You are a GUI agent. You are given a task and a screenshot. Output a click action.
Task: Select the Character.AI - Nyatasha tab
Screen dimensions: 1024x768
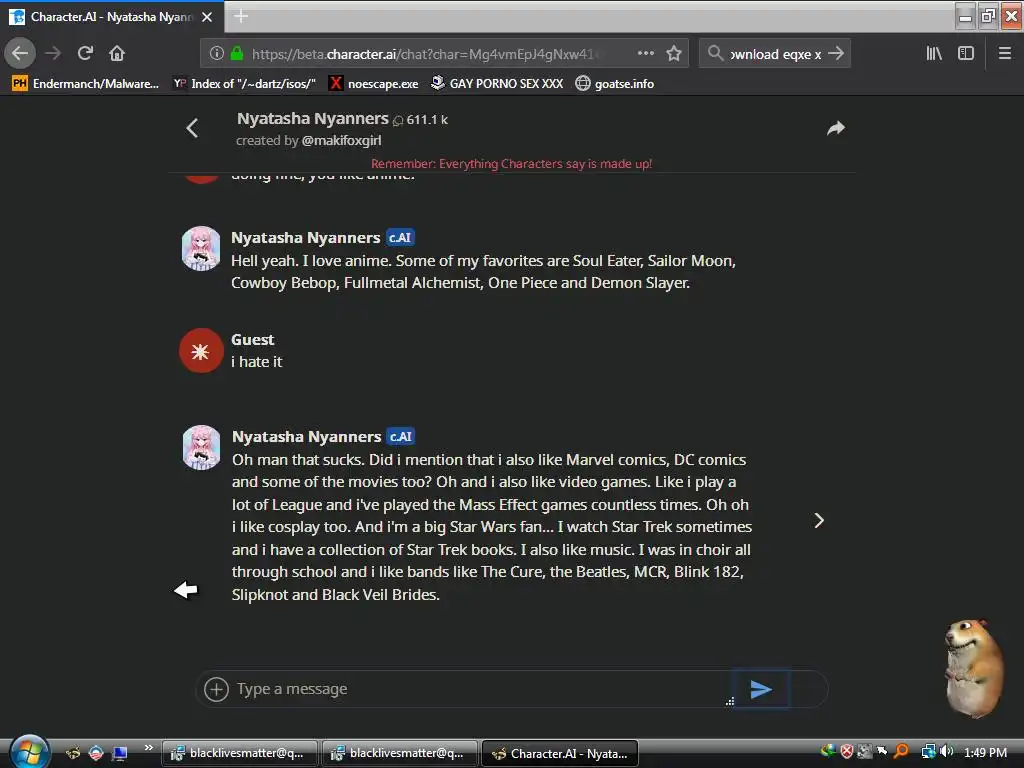pyautogui.click(x=112, y=17)
